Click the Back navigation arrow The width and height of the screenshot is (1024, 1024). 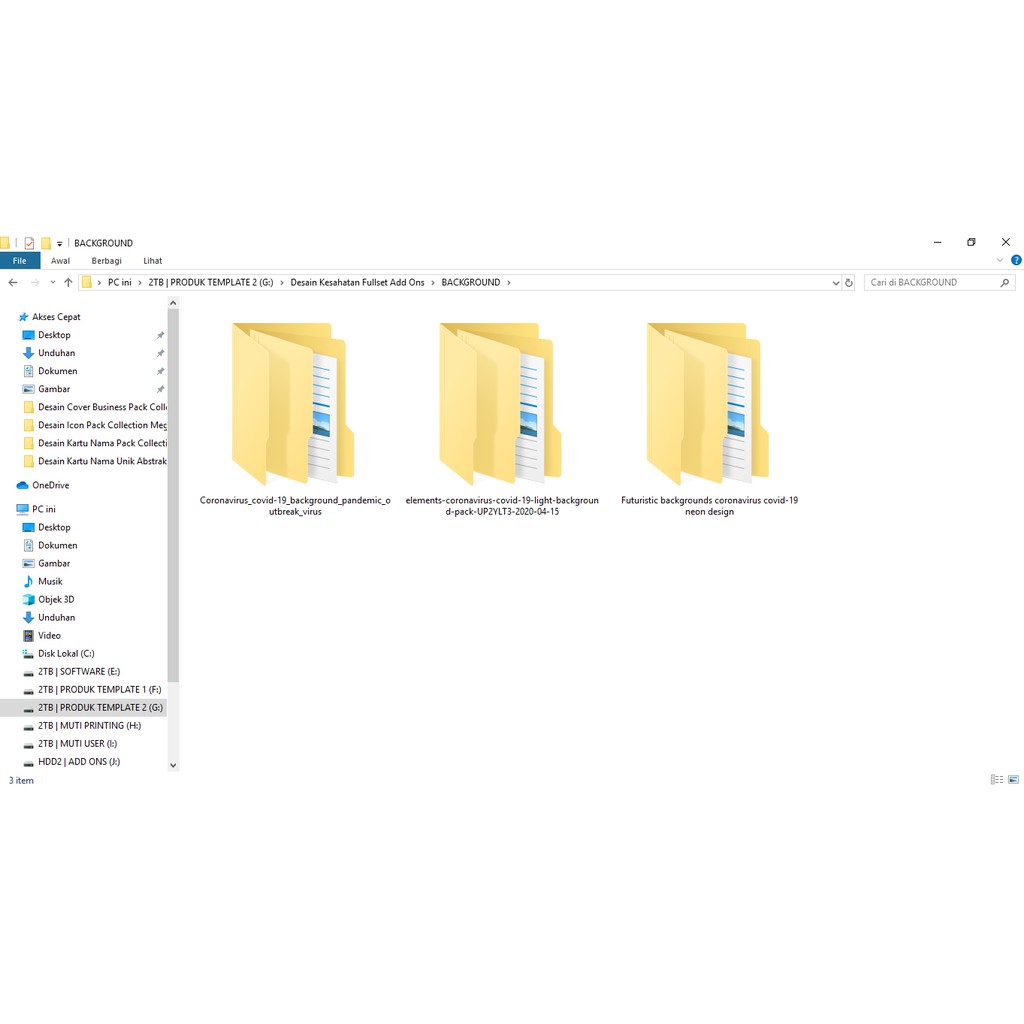[x=13, y=283]
